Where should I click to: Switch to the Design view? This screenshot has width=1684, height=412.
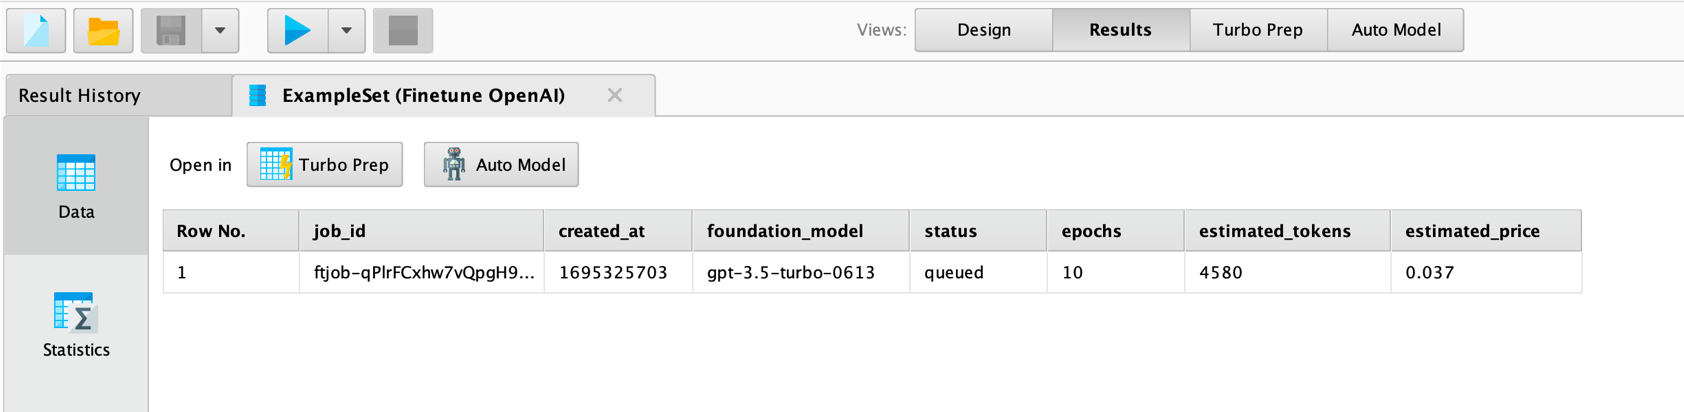(x=984, y=30)
